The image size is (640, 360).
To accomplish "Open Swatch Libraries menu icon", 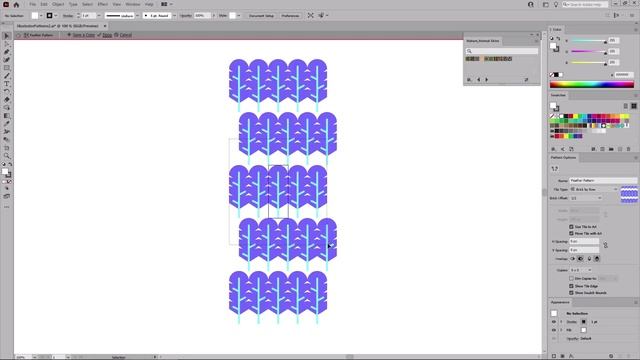I will (553, 149).
